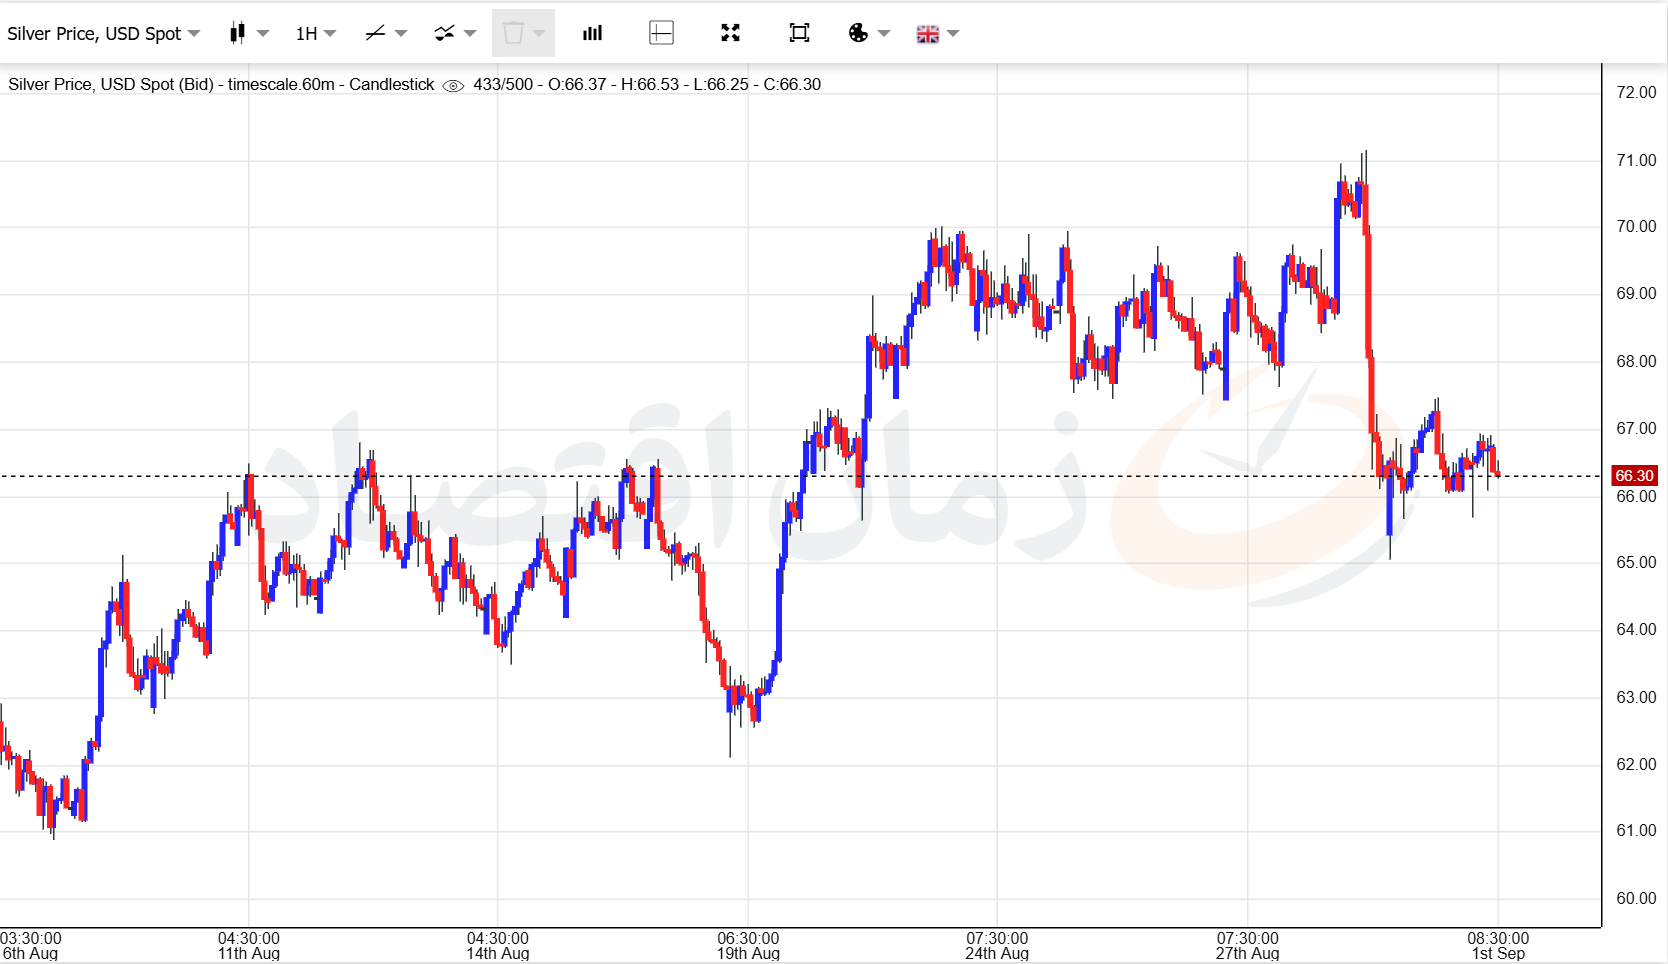Click the candlestick chart type icon

[x=237, y=33]
